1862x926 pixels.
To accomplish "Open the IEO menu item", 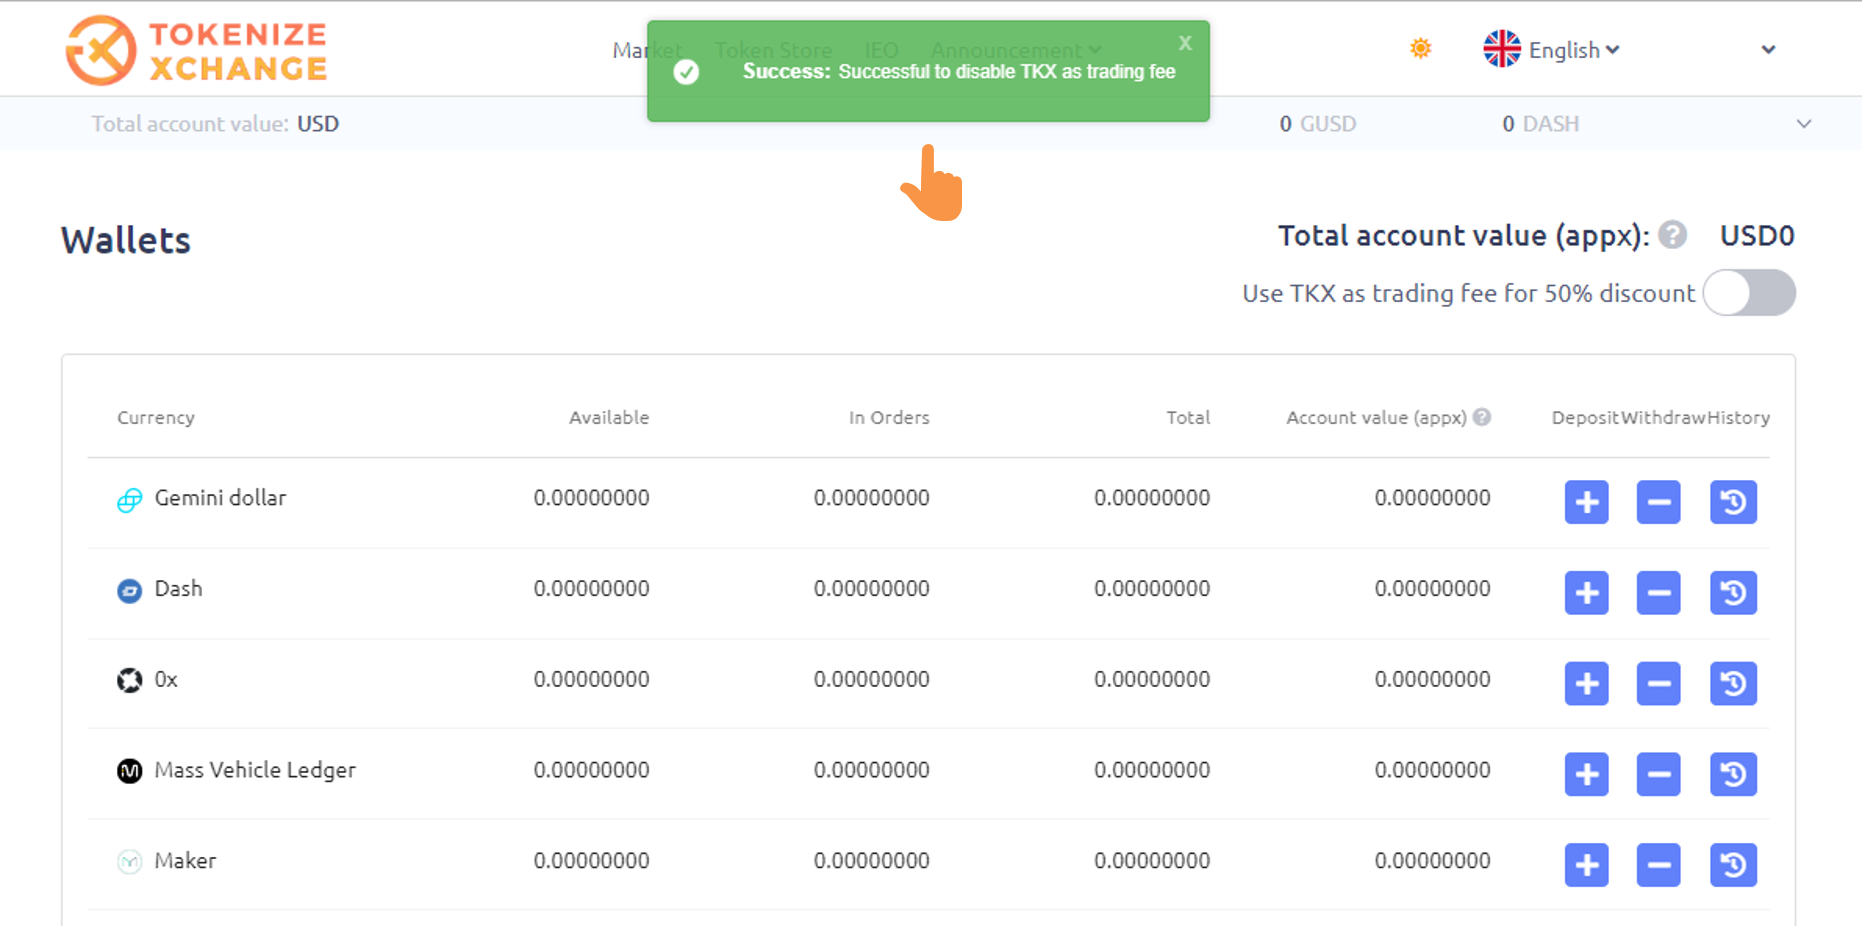I will [x=881, y=50].
